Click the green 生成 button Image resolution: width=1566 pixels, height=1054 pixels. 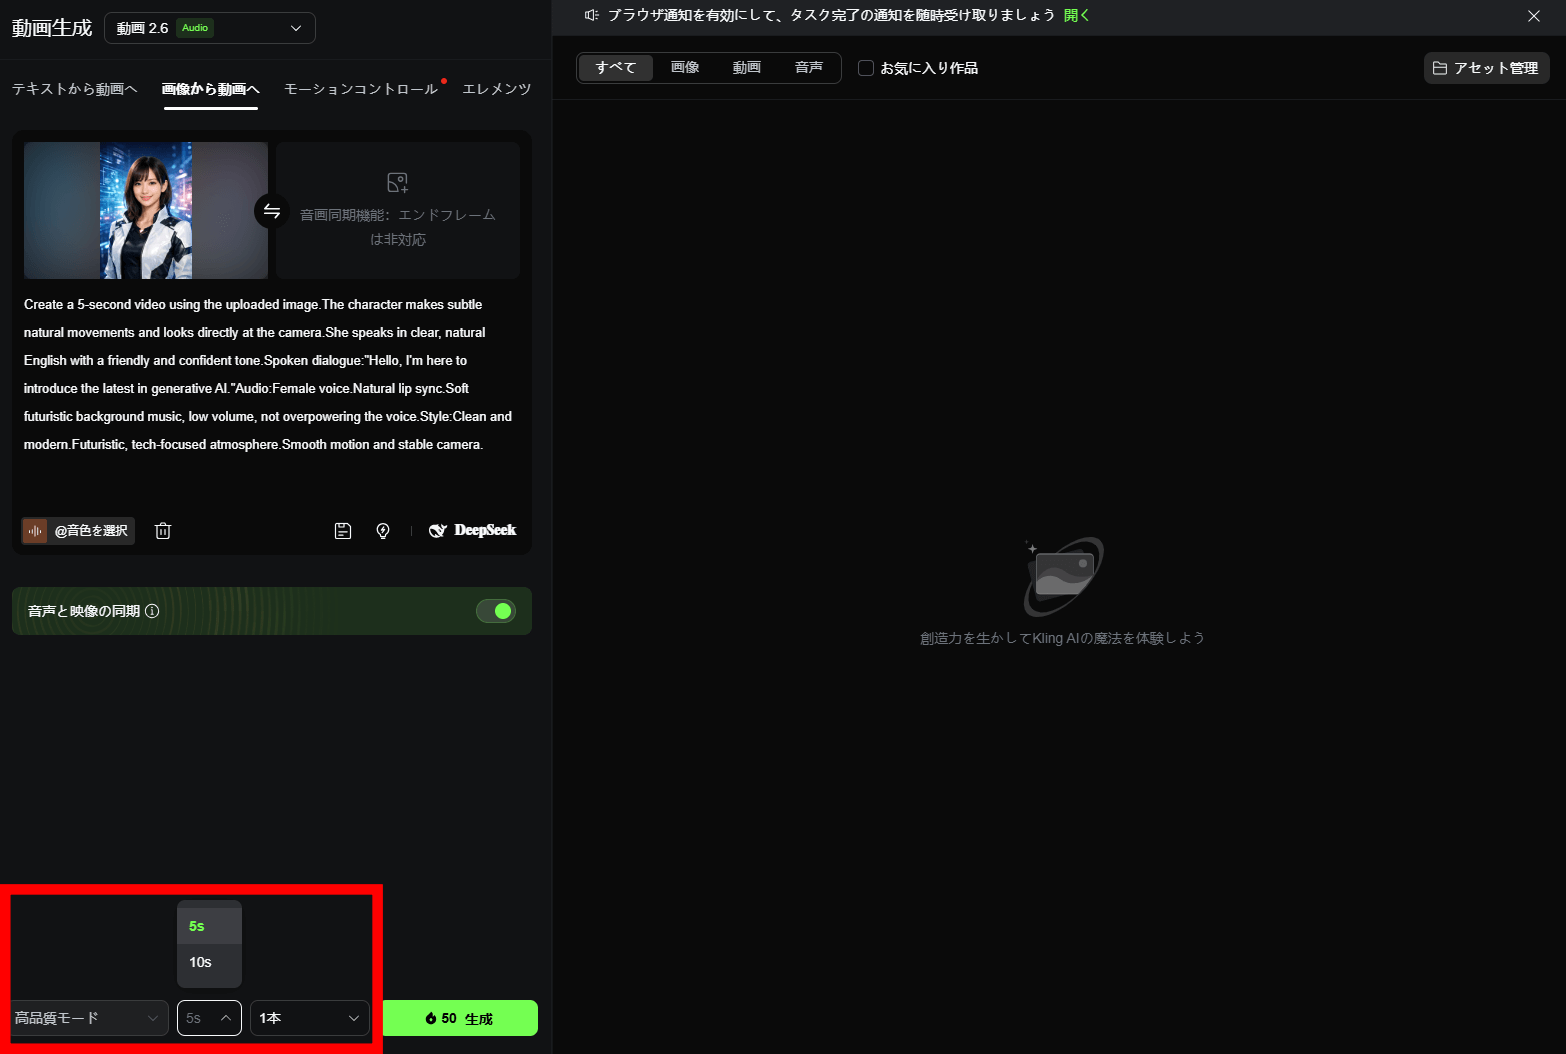[460, 1018]
